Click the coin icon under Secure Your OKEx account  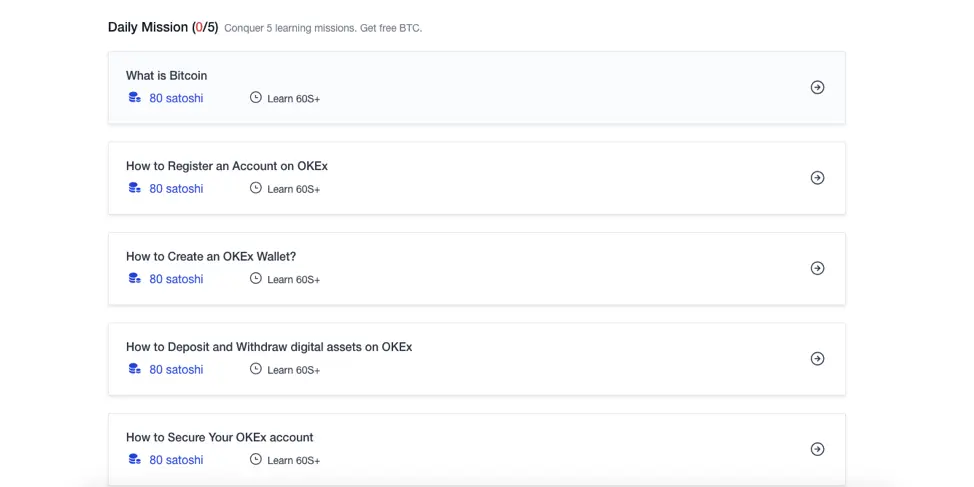click(x=134, y=459)
